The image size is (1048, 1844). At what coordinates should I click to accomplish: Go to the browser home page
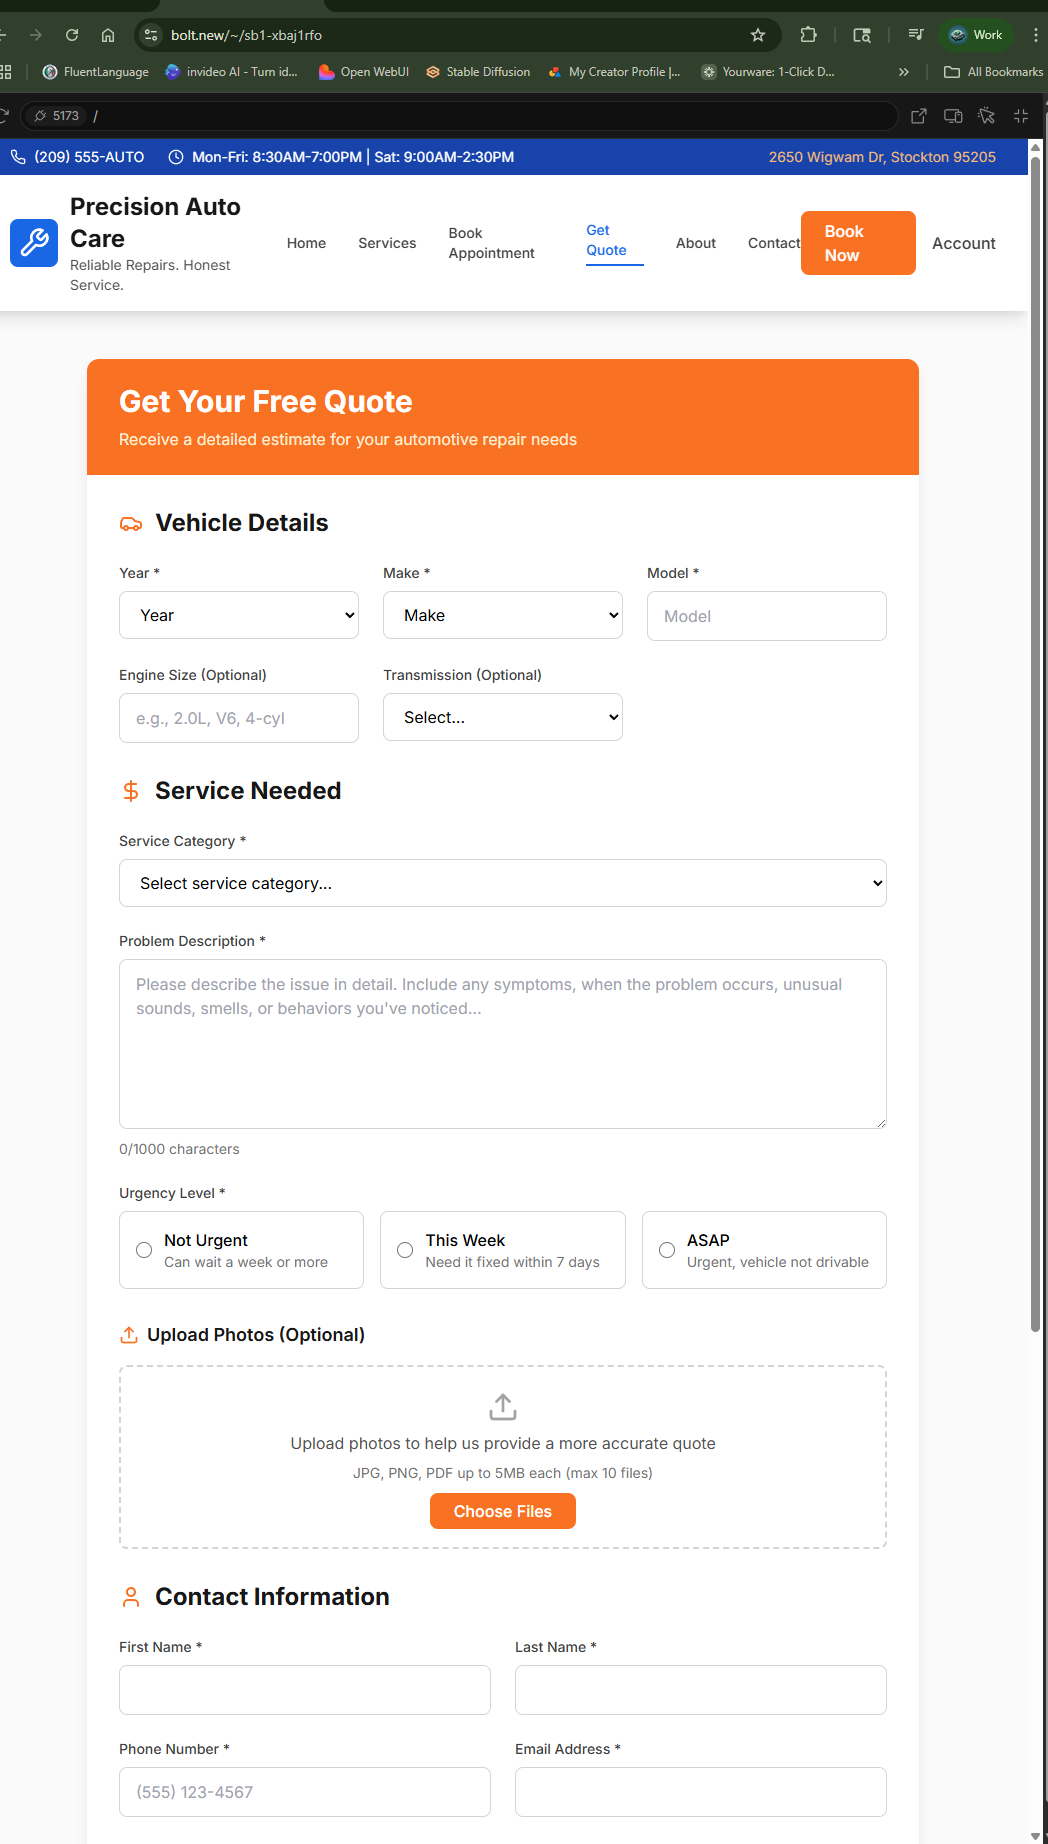point(108,35)
